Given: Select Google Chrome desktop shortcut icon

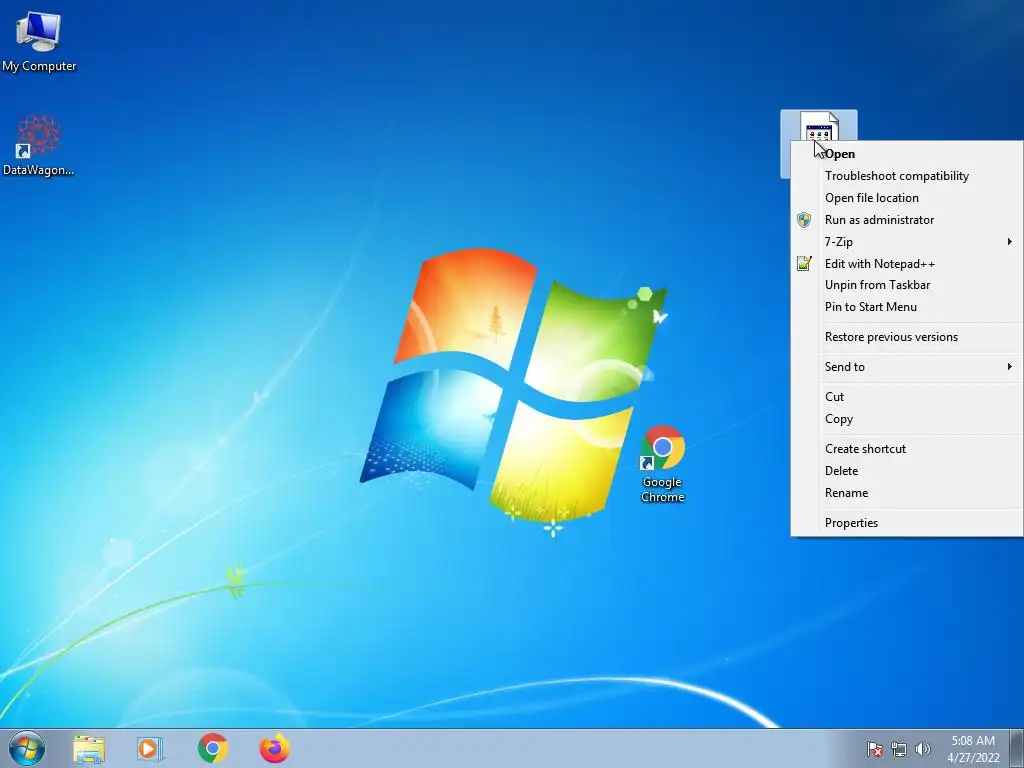Looking at the screenshot, I should [662, 464].
